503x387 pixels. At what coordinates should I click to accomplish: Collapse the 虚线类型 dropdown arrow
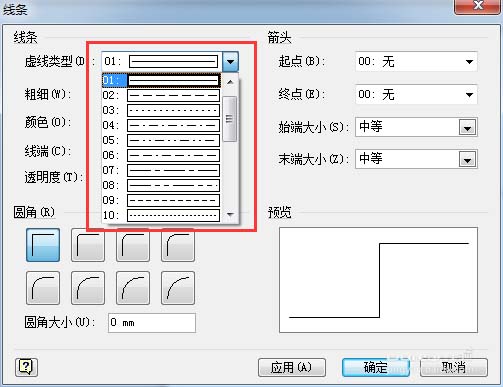pos(230,62)
